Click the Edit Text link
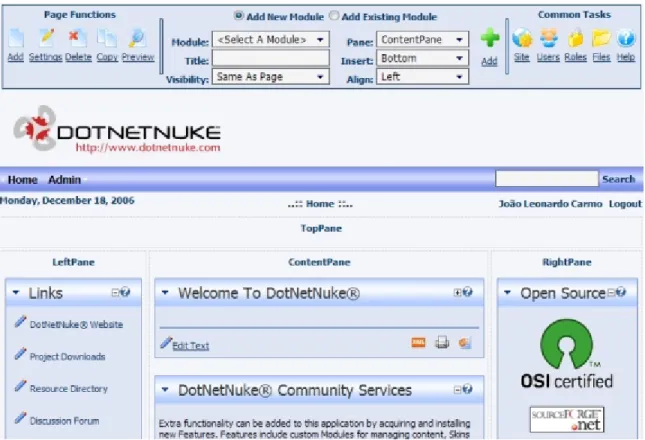Screen dimensions: 645x440 (x=190, y=346)
